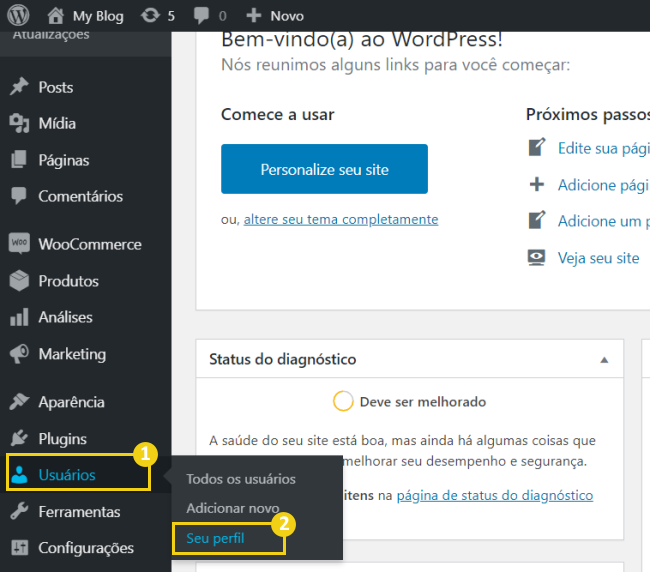Click the Atualizações item in the sidebar
The width and height of the screenshot is (650, 572).
point(51,36)
